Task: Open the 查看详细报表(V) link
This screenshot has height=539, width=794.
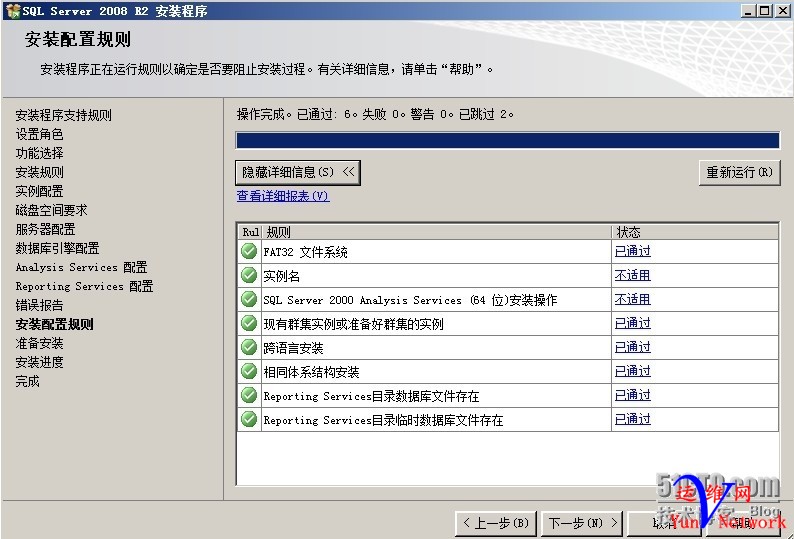Action: (x=283, y=196)
